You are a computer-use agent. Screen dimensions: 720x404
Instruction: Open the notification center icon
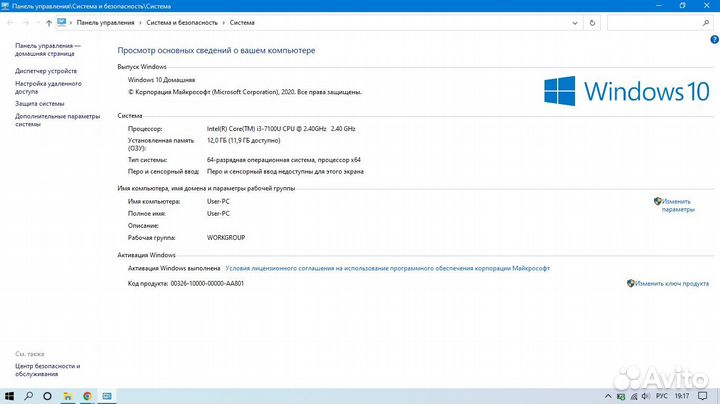tap(703, 396)
